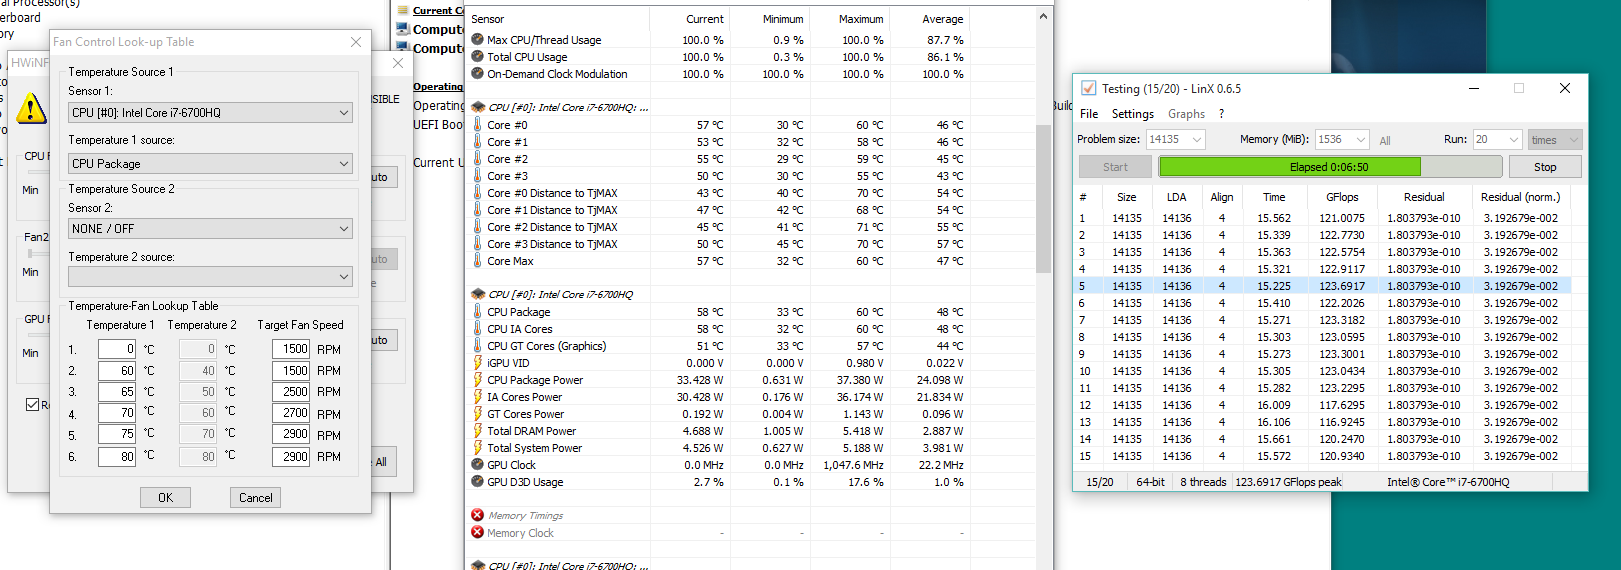Image resolution: width=1621 pixels, height=570 pixels.
Task: Open the LinX File menu
Action: pos(1089,114)
